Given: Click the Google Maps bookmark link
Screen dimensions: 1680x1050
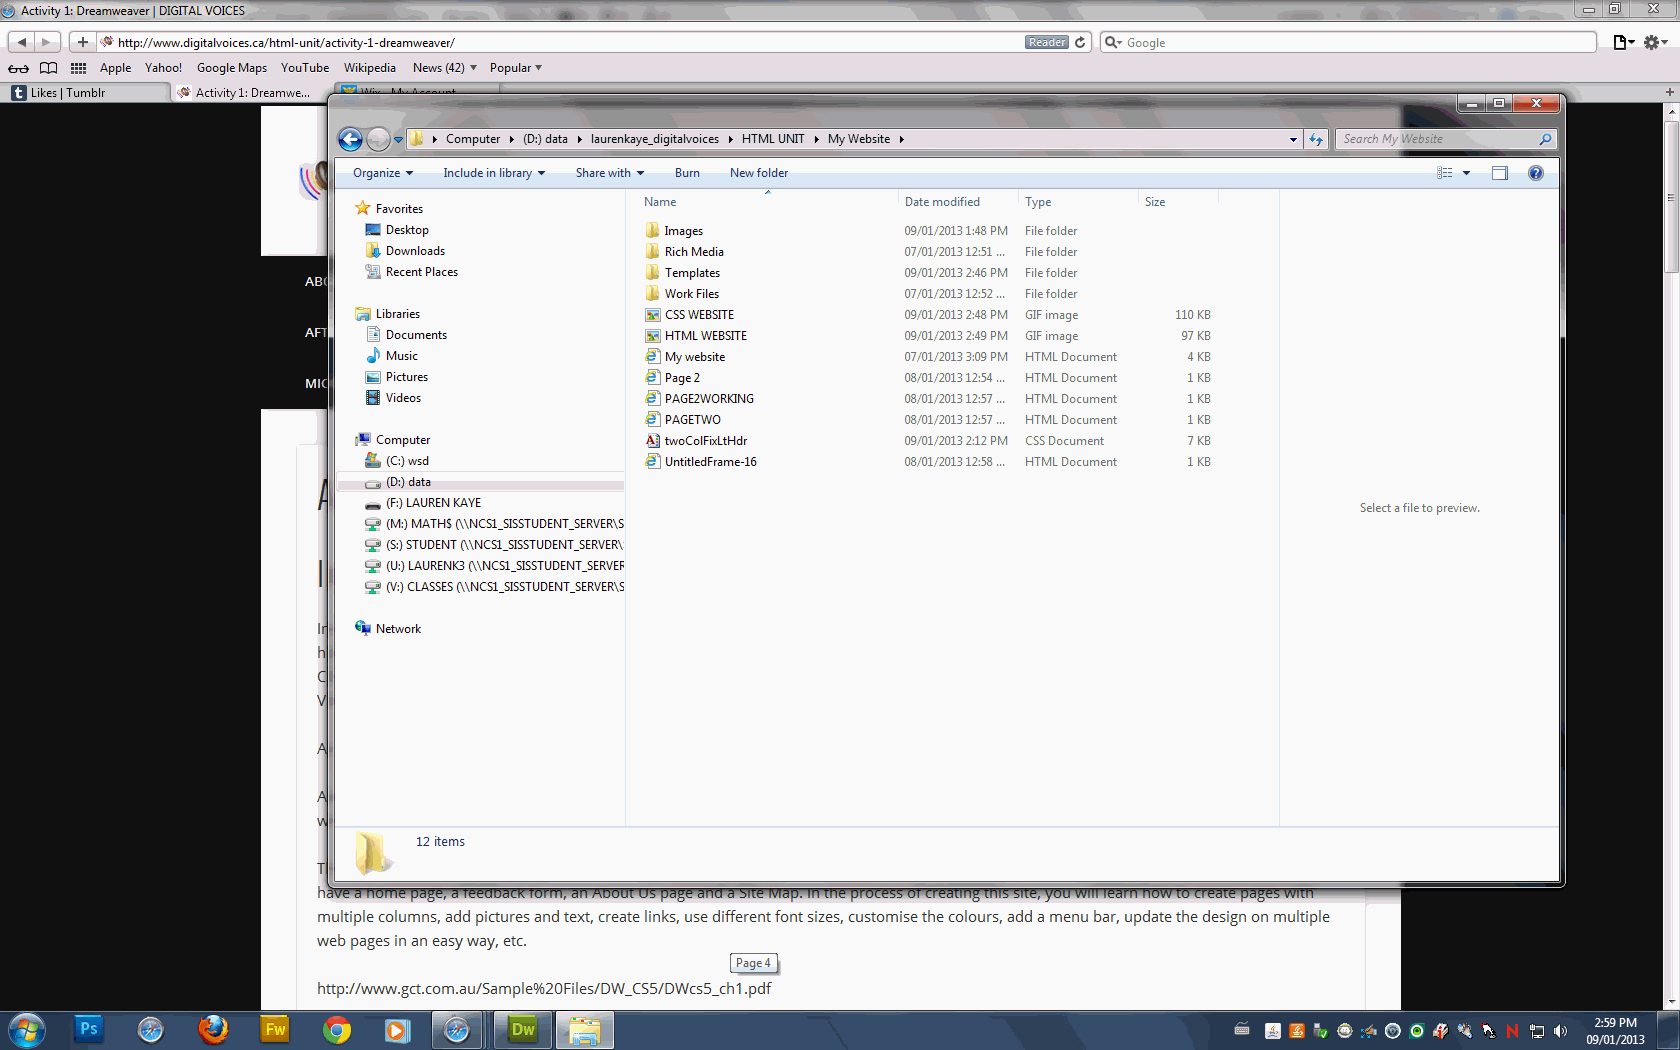Looking at the screenshot, I should [x=232, y=68].
